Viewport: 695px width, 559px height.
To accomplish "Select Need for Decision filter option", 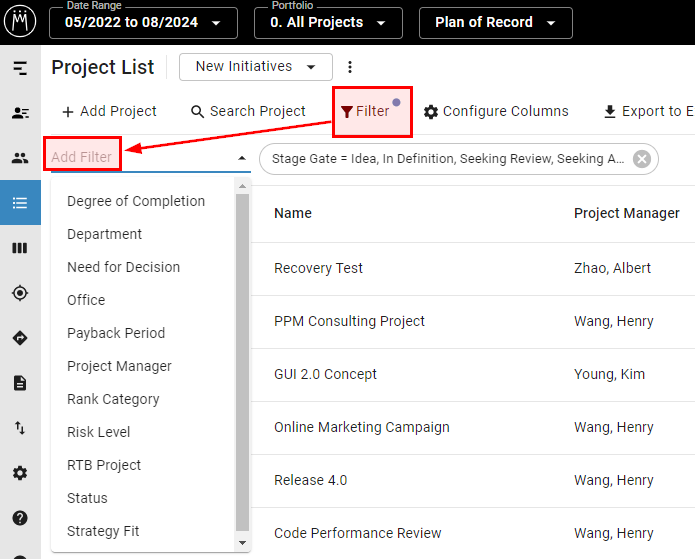I will tap(124, 267).
